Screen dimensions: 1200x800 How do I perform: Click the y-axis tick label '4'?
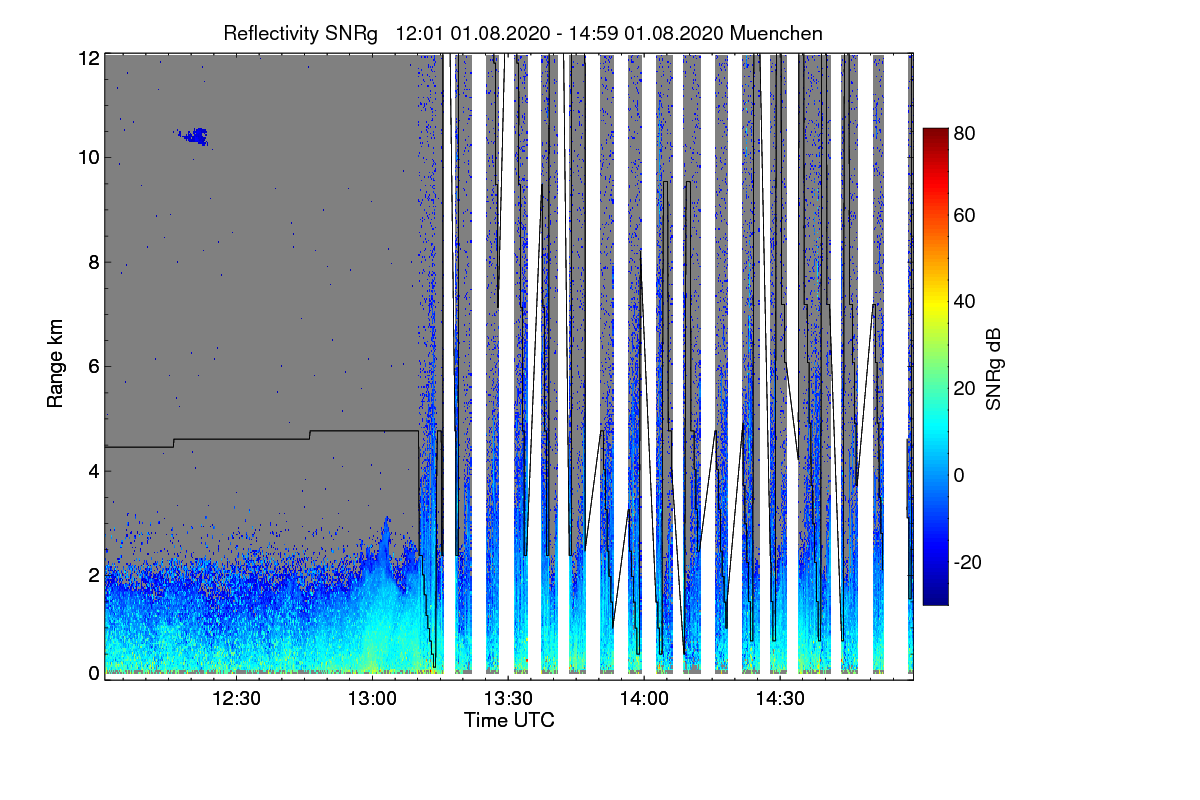pos(93,471)
